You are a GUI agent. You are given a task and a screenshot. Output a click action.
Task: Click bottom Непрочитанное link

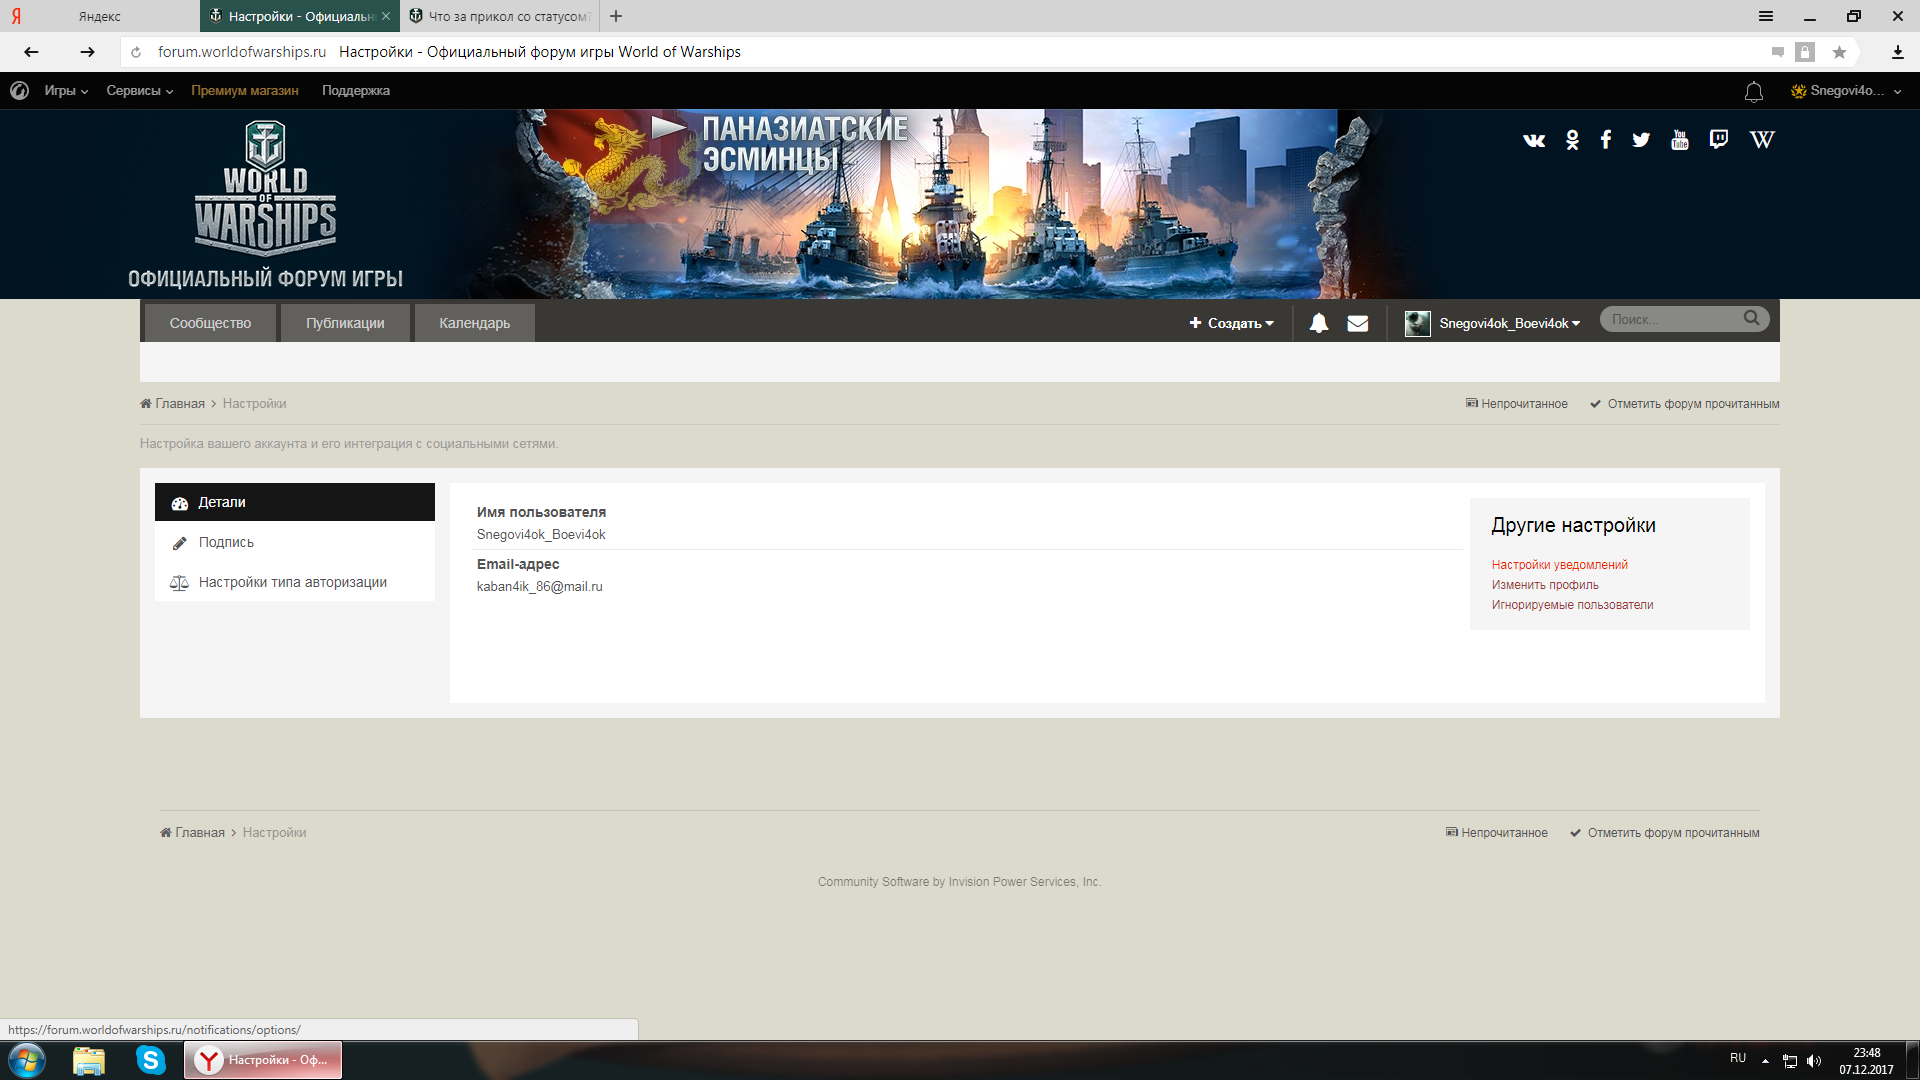[1497, 833]
